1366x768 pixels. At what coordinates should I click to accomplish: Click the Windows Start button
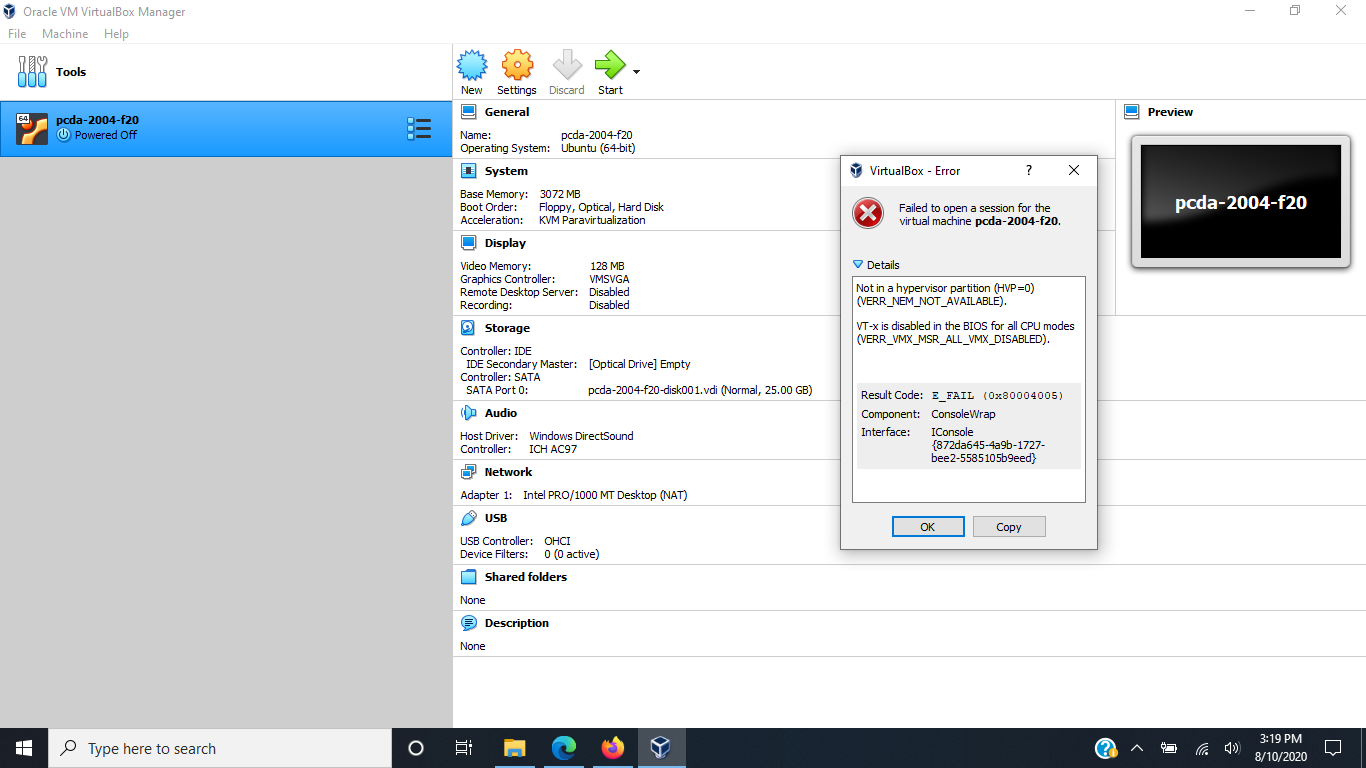click(x=24, y=748)
